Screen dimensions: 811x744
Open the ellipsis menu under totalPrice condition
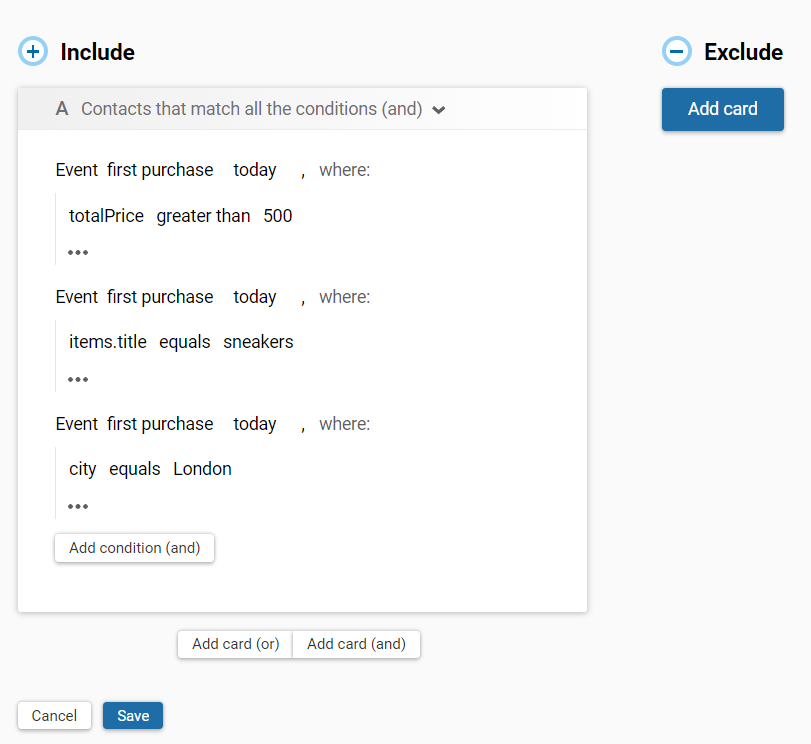(78, 252)
